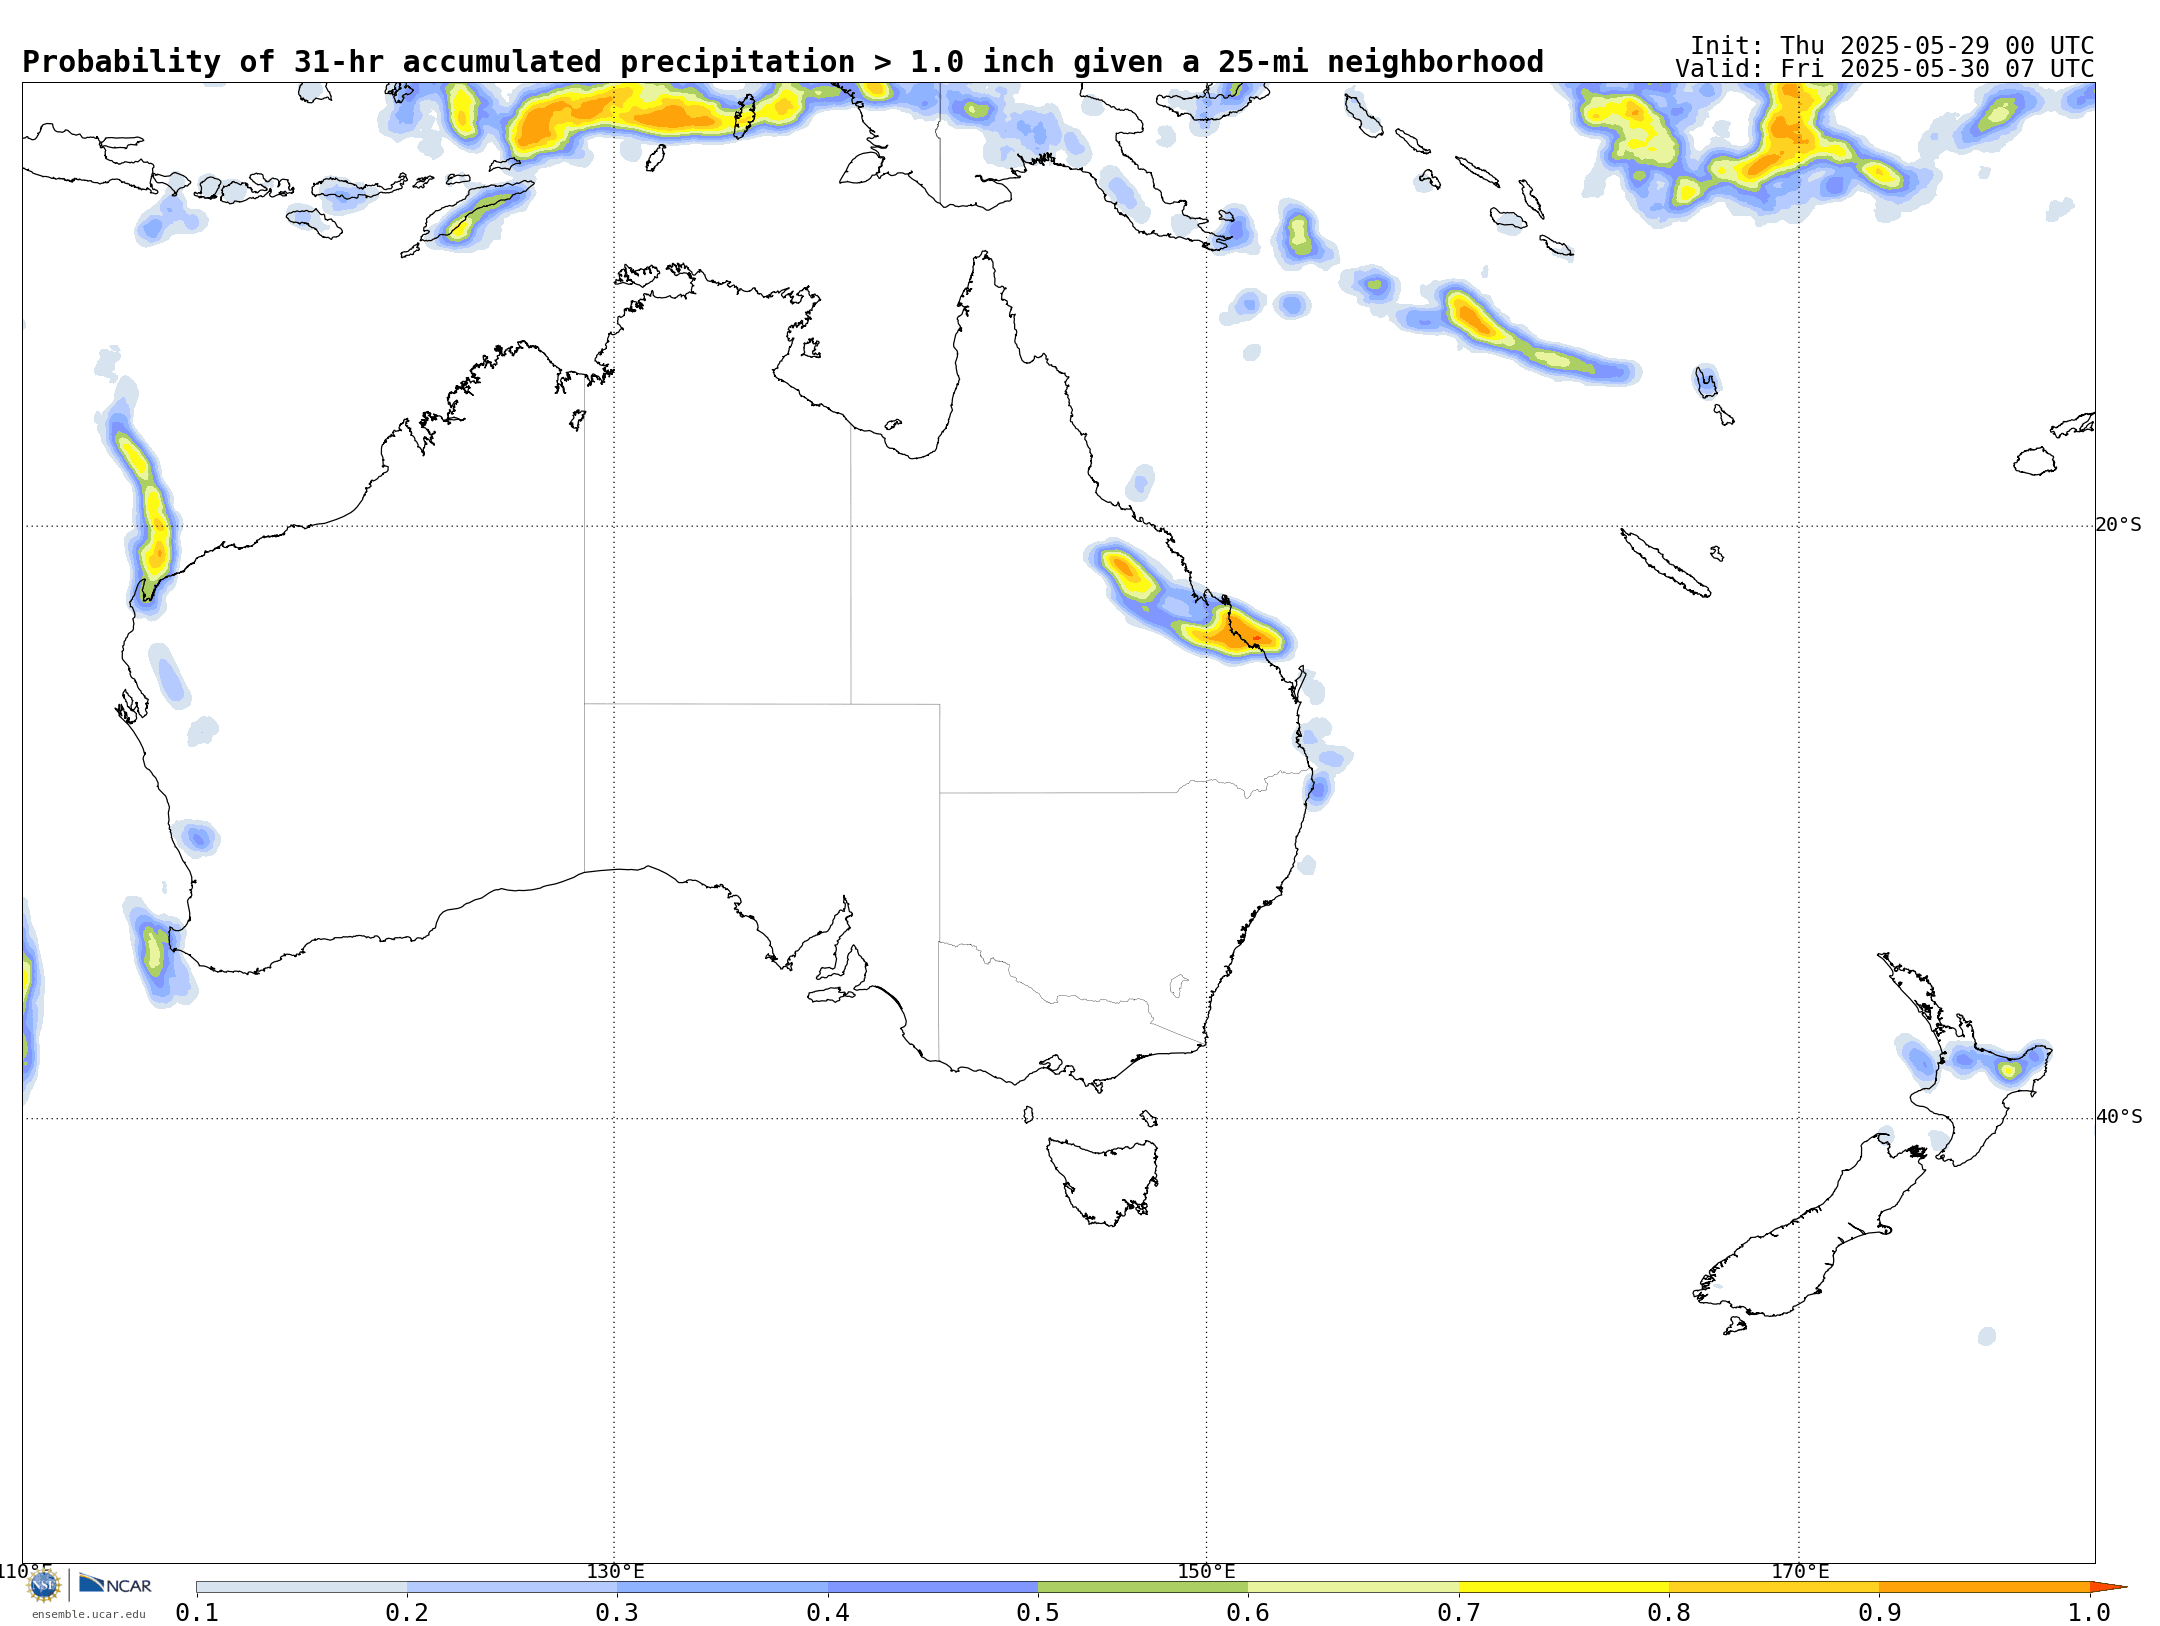Open the ensemble.ucar.edu link text
Viewport: 2160px width, 1626px height.
click(x=89, y=1614)
